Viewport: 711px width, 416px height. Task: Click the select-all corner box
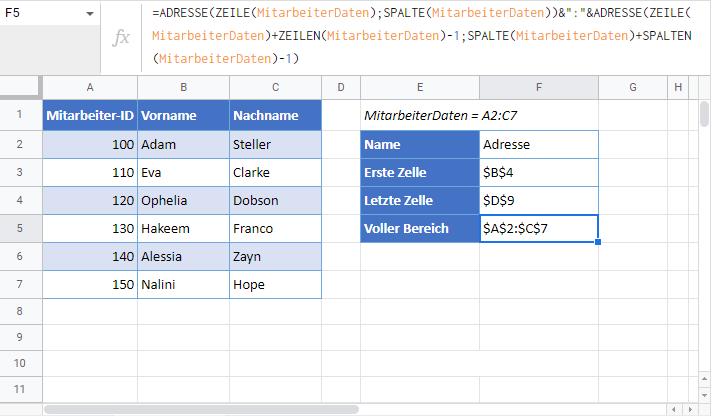tap(20, 86)
